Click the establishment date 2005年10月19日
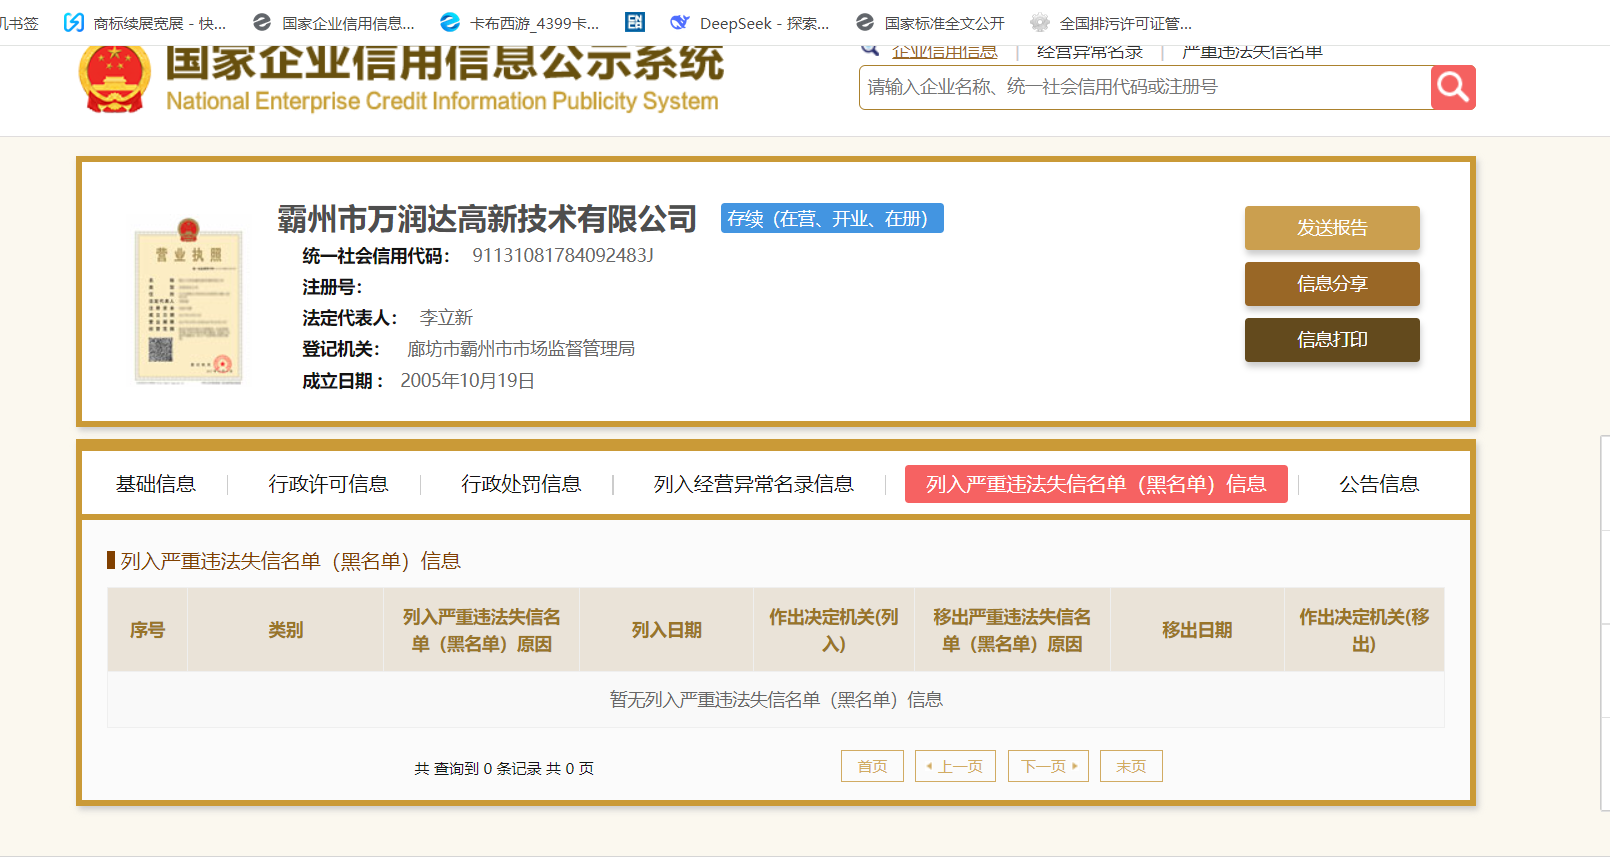 coord(468,381)
